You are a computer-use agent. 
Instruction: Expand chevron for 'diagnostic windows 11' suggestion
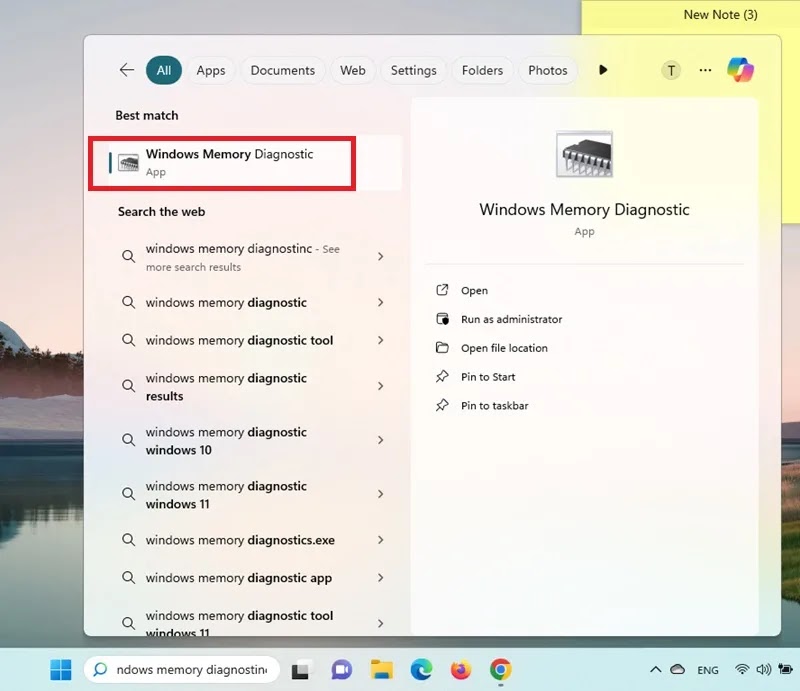point(381,494)
